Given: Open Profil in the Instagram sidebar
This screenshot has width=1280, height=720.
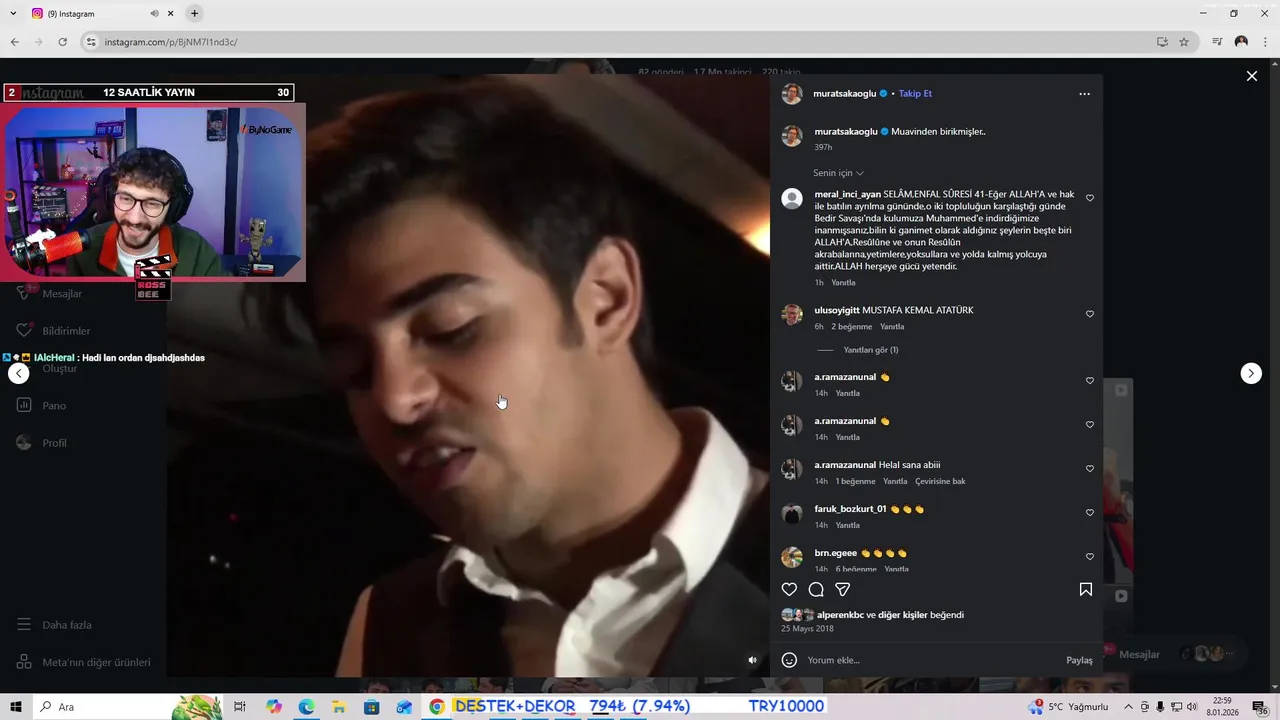Looking at the screenshot, I should click(41, 443).
